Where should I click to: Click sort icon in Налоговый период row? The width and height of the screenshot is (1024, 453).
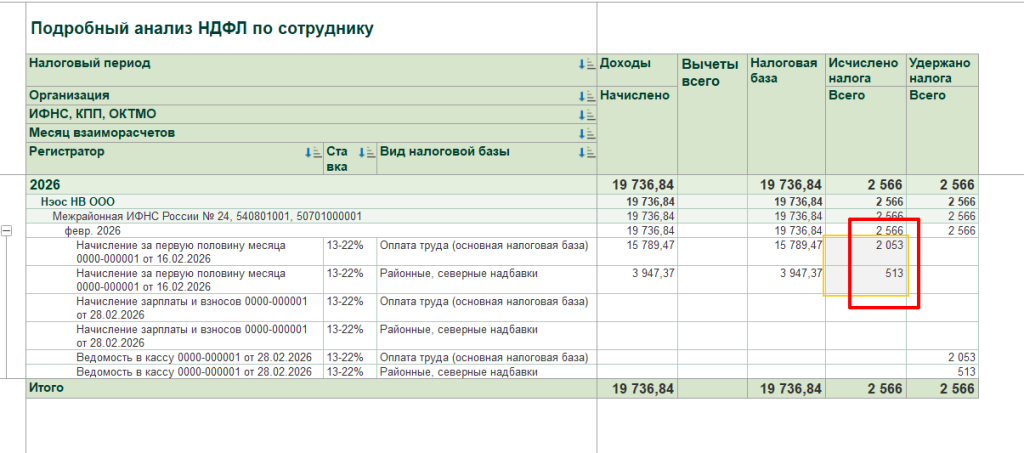pyautogui.click(x=586, y=64)
